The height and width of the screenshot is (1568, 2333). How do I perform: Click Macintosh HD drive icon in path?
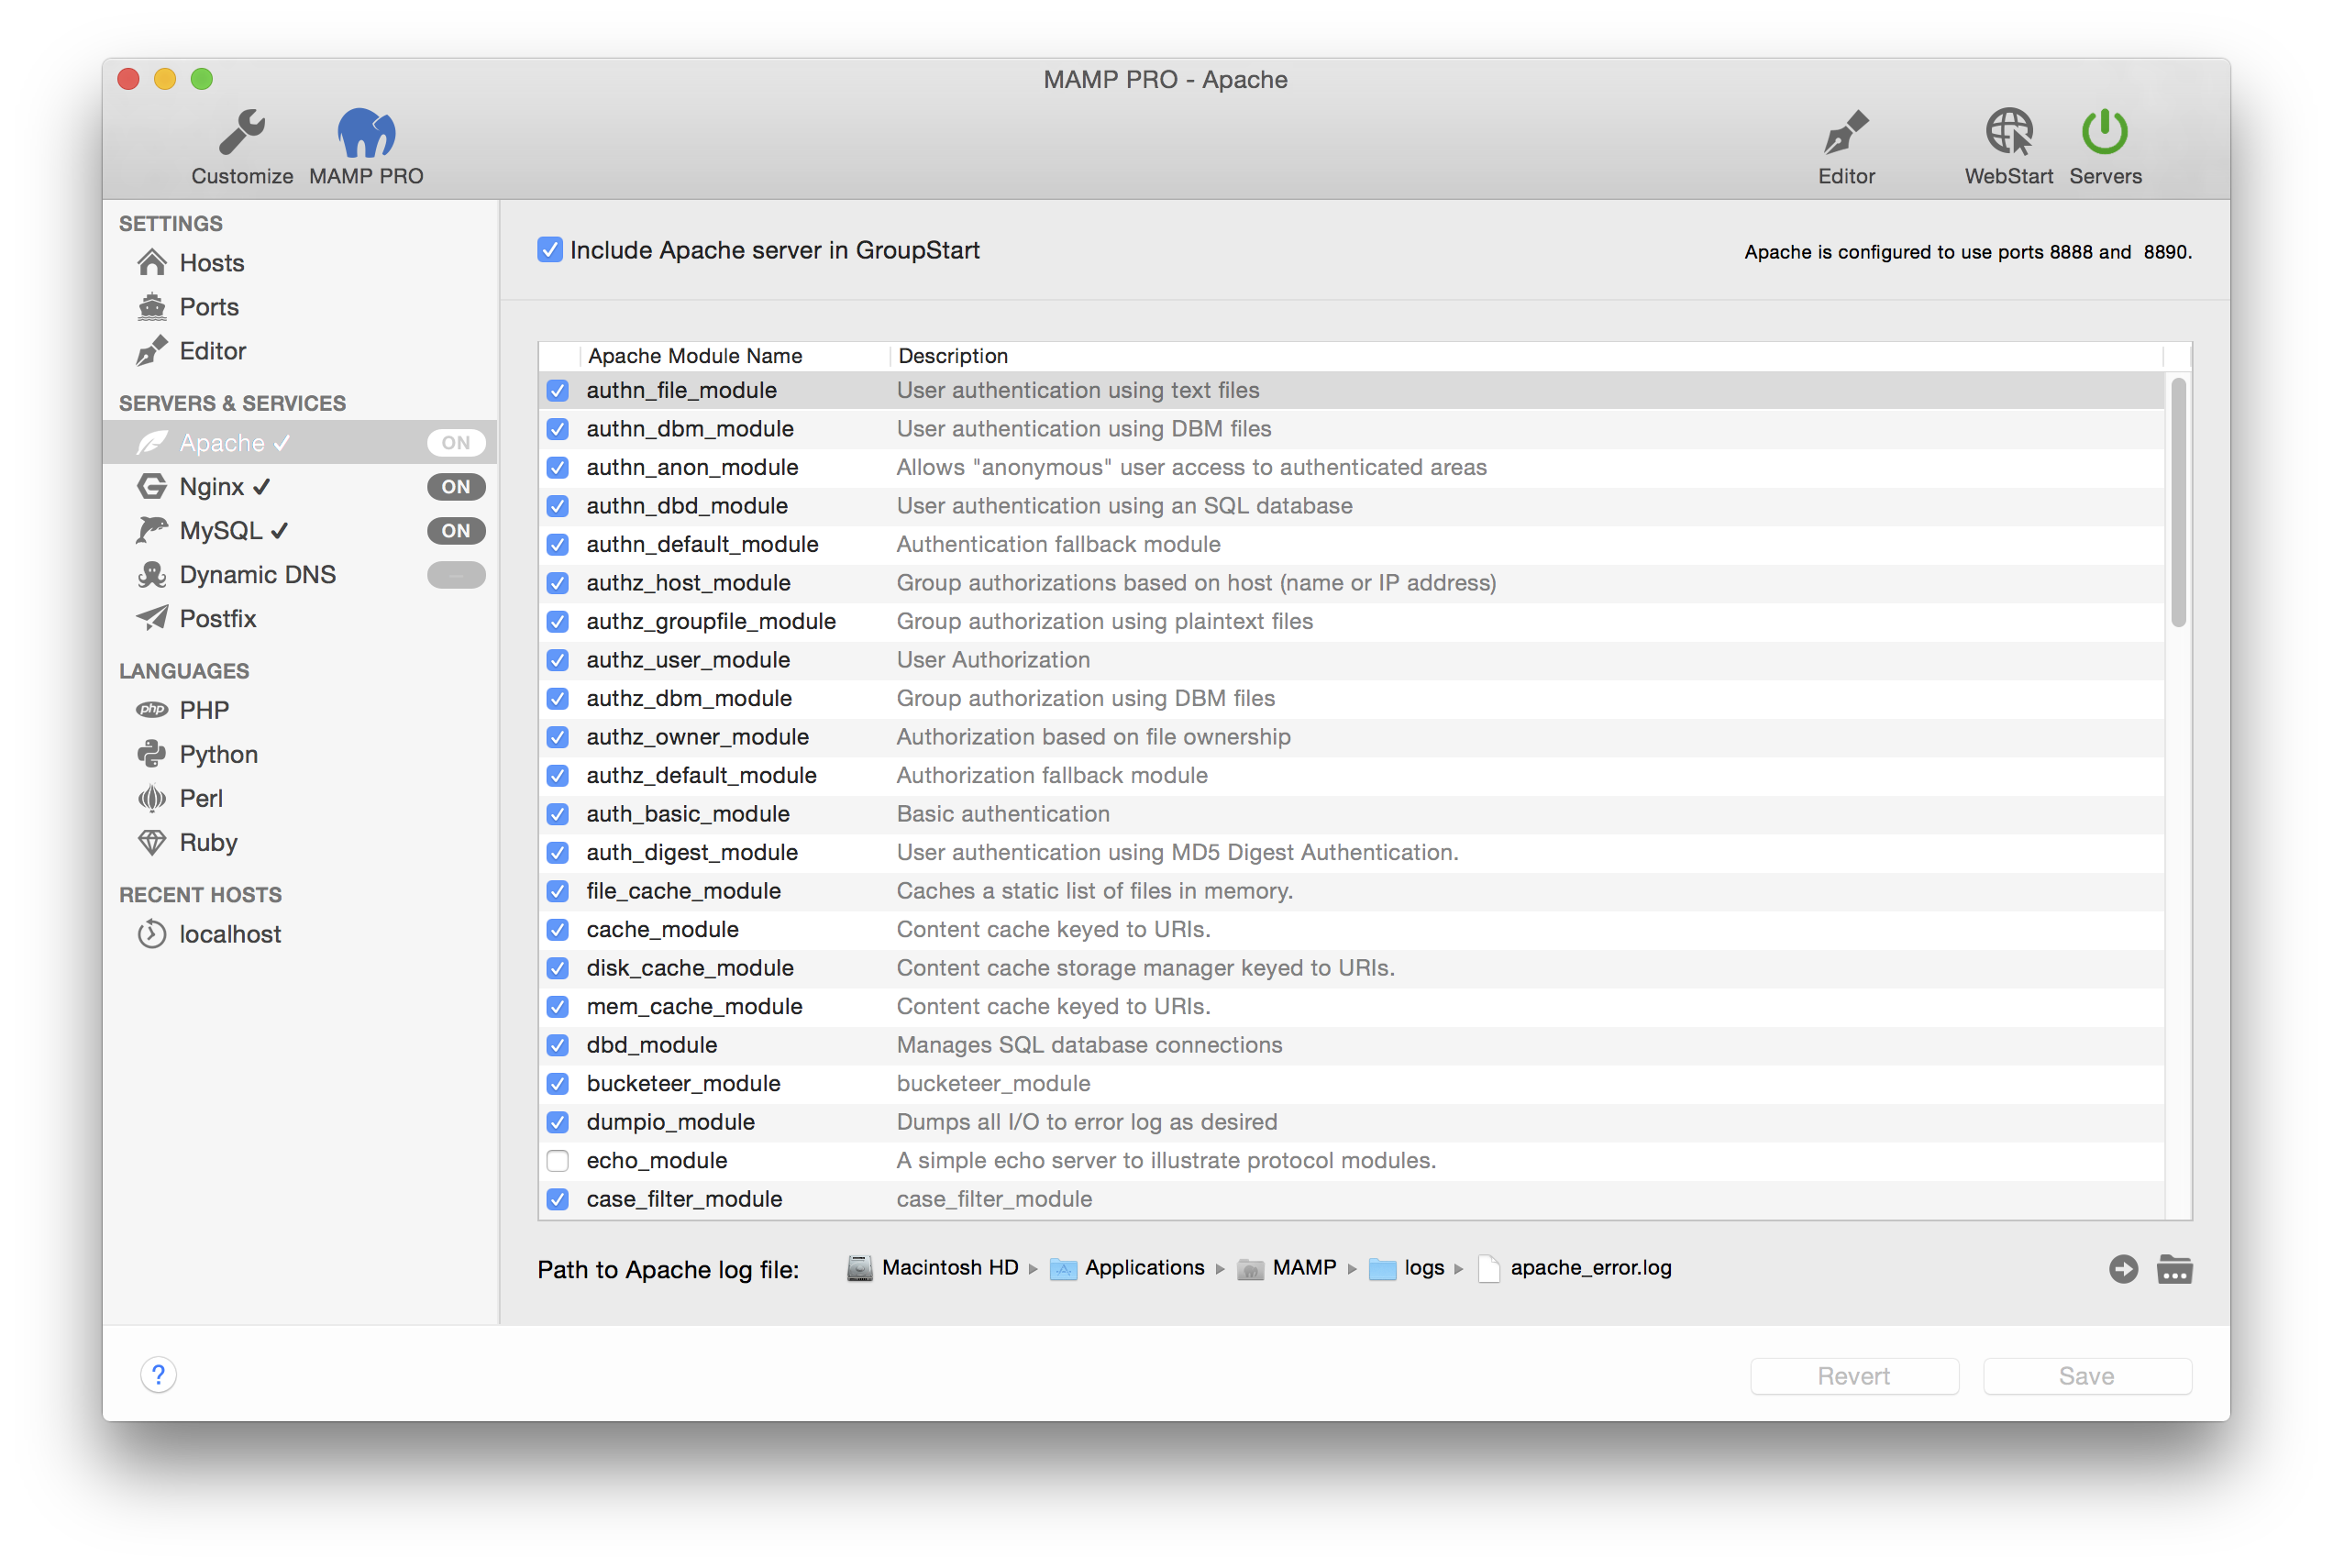click(859, 1268)
